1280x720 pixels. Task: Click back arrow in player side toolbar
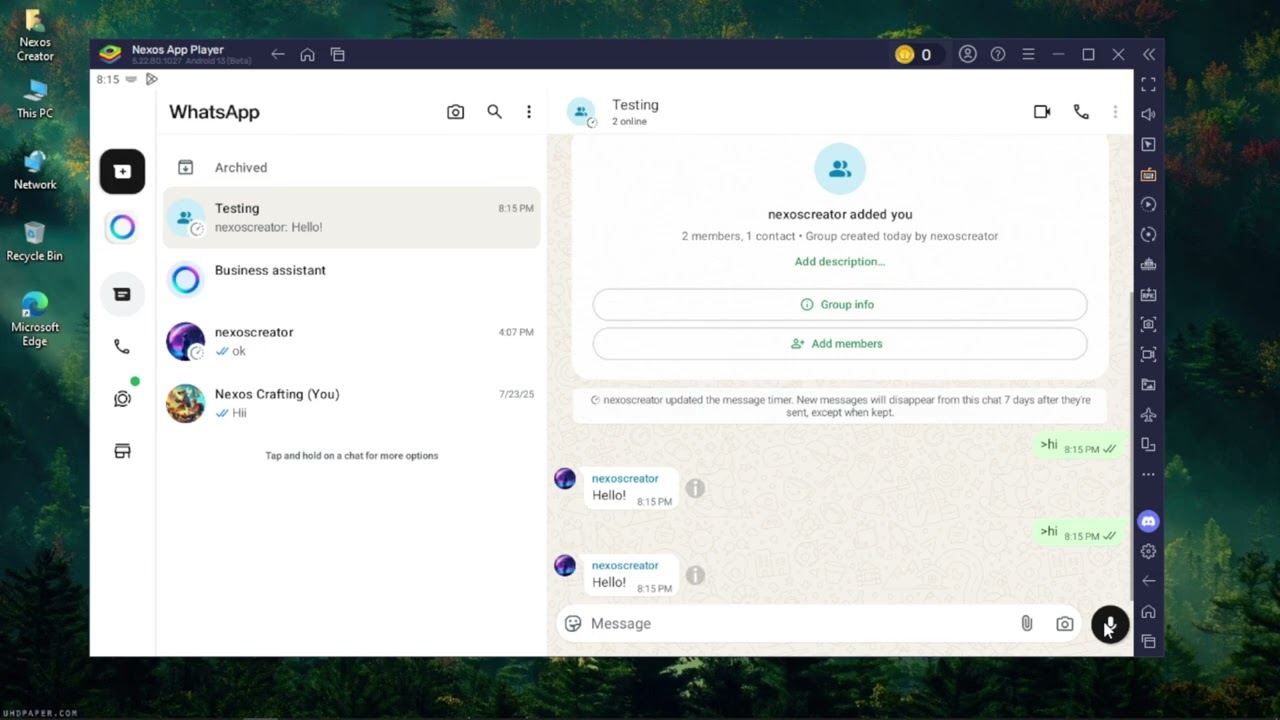[x=1148, y=581]
